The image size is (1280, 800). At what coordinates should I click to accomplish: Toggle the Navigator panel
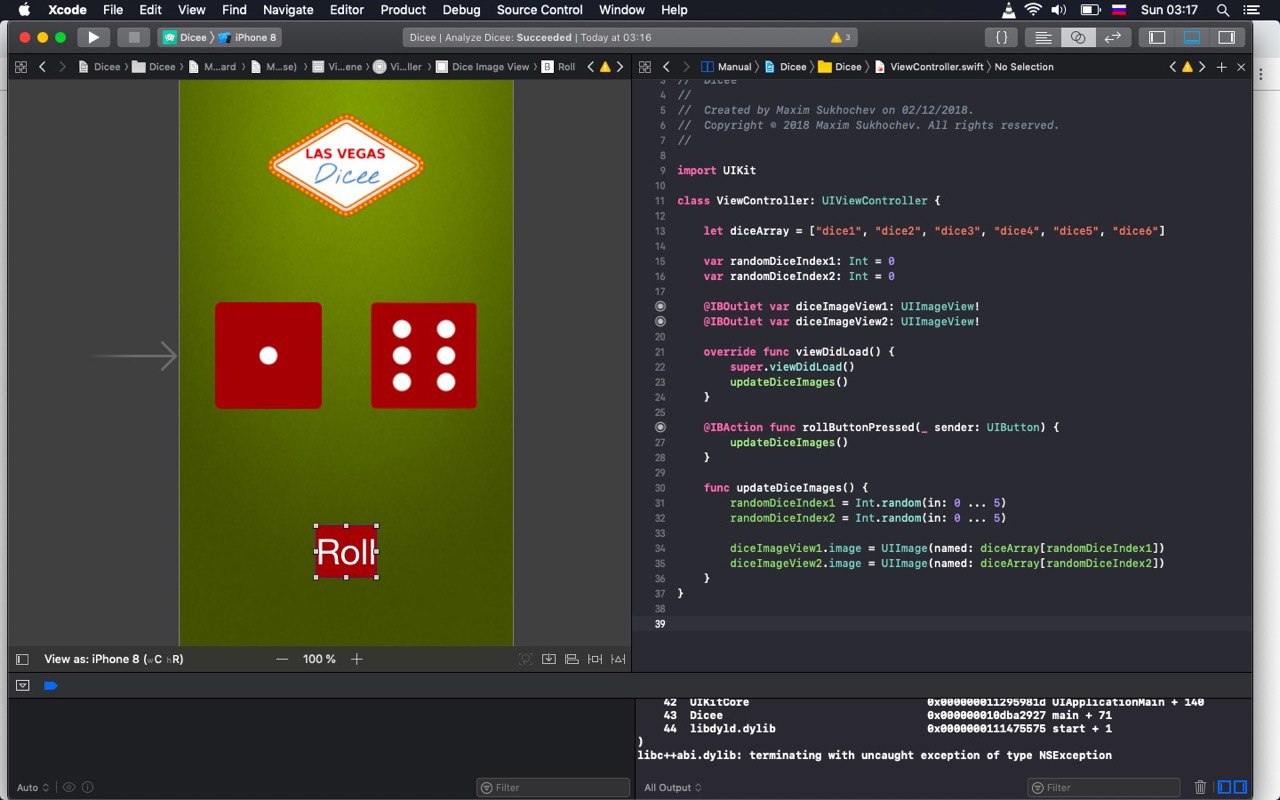point(1157,37)
